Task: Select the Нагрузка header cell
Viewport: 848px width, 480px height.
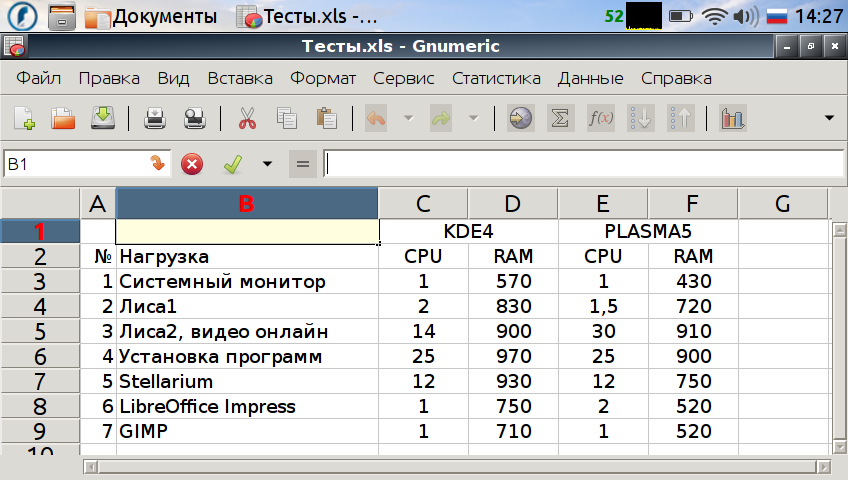Action: coord(247,256)
